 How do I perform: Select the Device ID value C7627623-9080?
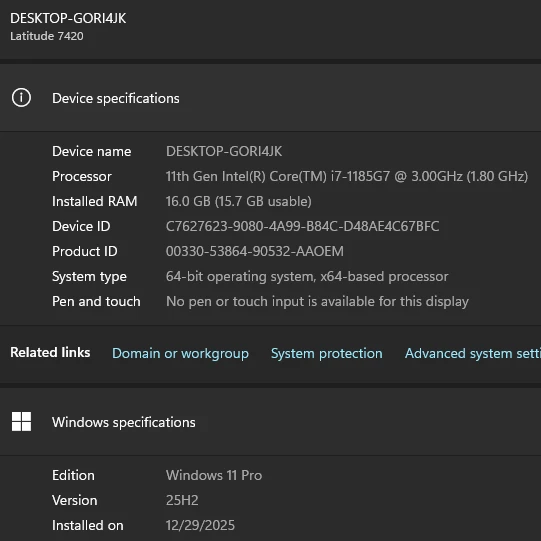pyautogui.click(x=303, y=226)
